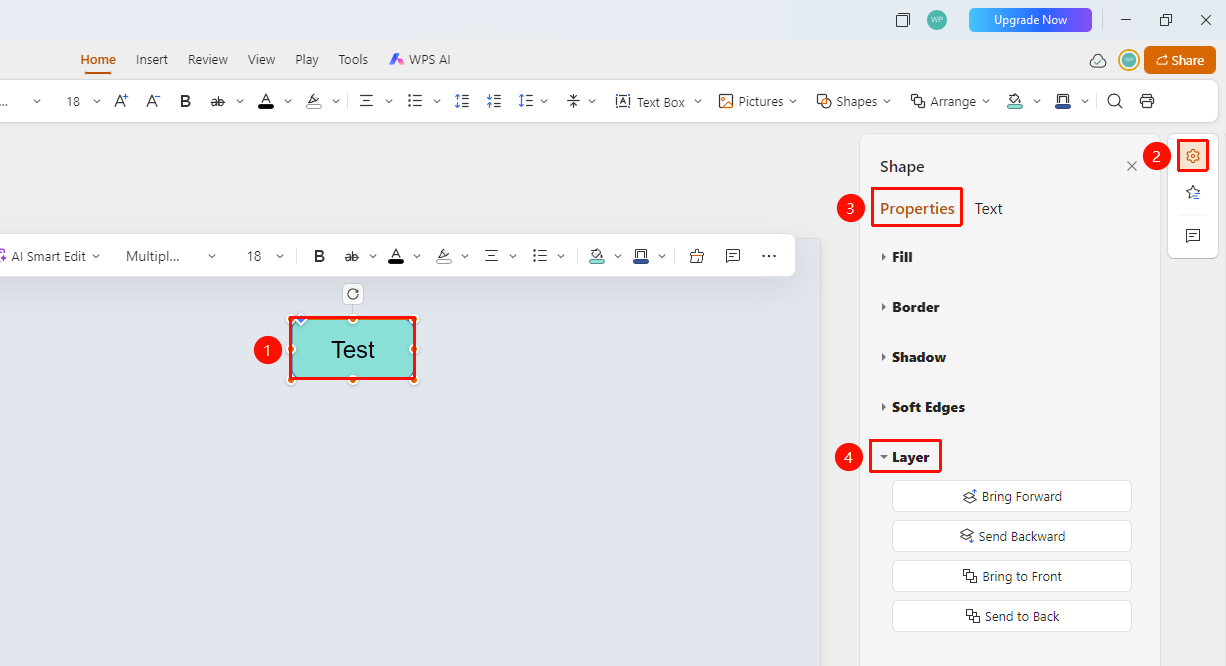This screenshot has width=1226, height=666.
Task: Click the bullet list icon on the floating toolbar
Action: point(540,256)
